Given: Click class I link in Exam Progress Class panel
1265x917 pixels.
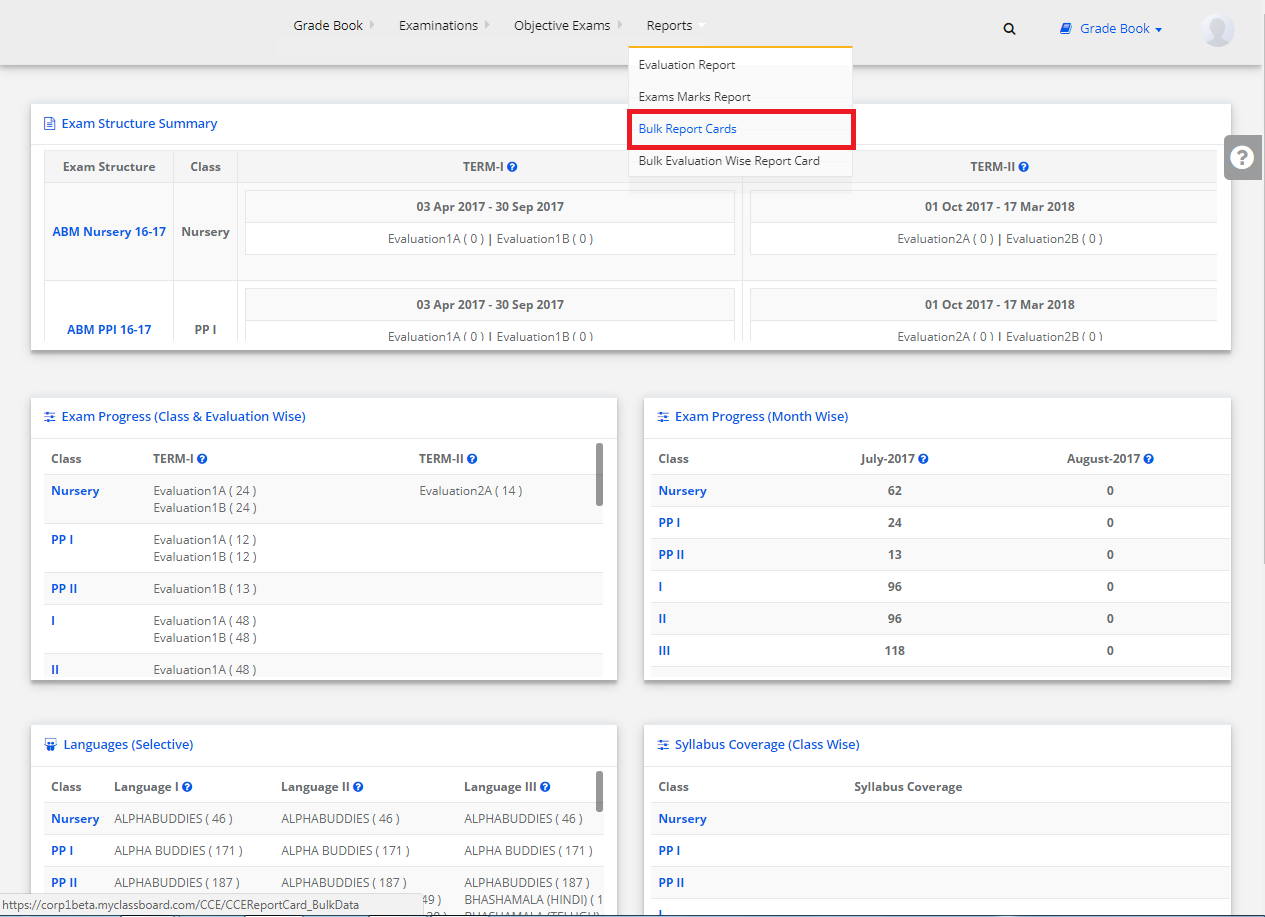Looking at the screenshot, I should [53, 621].
